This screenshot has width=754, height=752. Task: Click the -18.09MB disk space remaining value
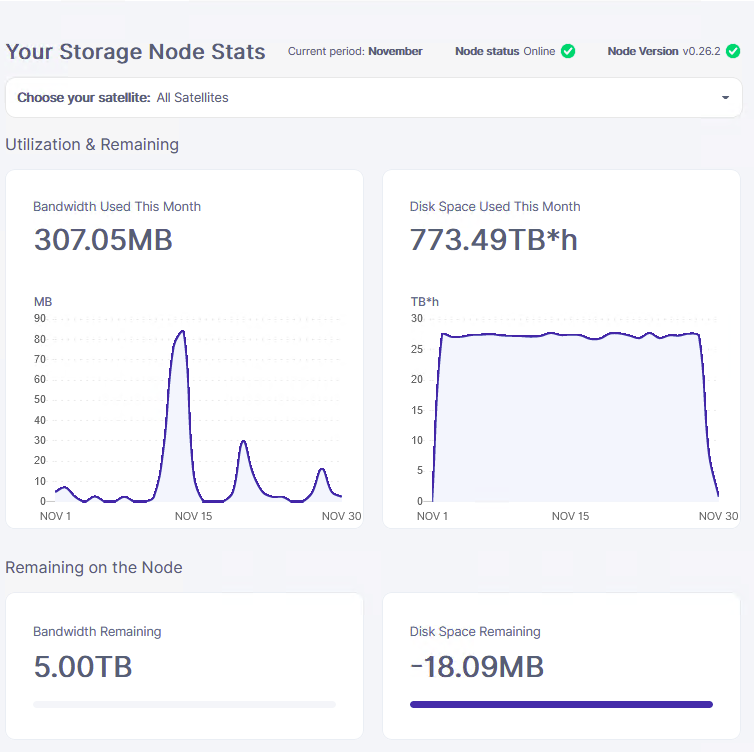coord(477,667)
